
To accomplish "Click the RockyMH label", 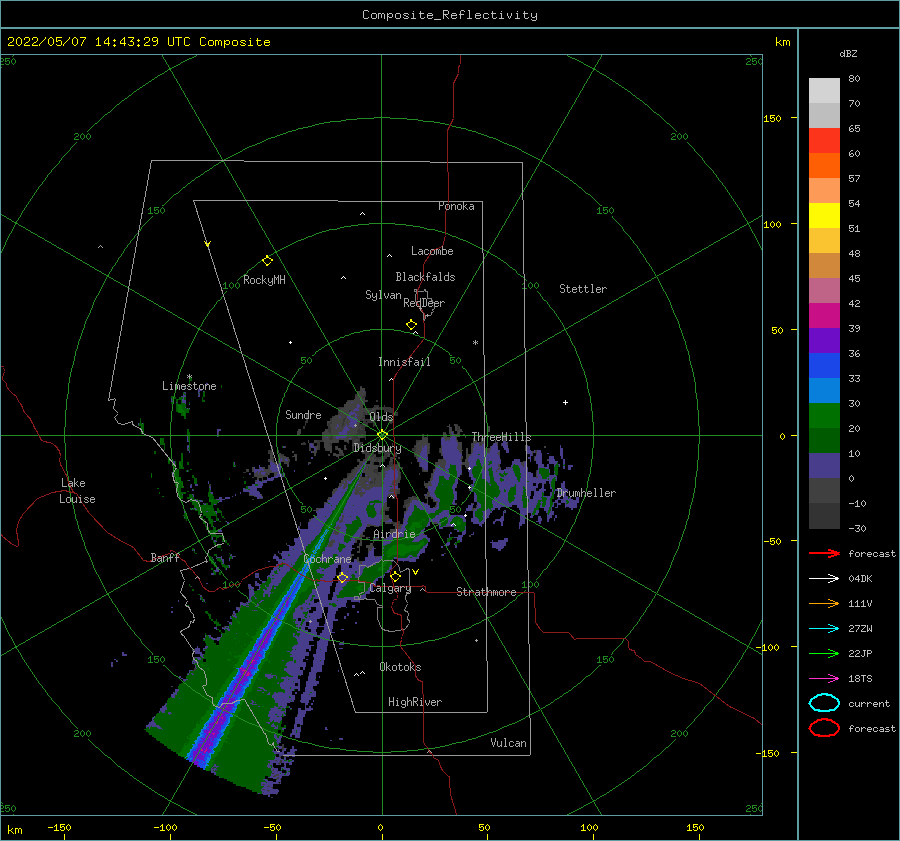I will [x=264, y=280].
